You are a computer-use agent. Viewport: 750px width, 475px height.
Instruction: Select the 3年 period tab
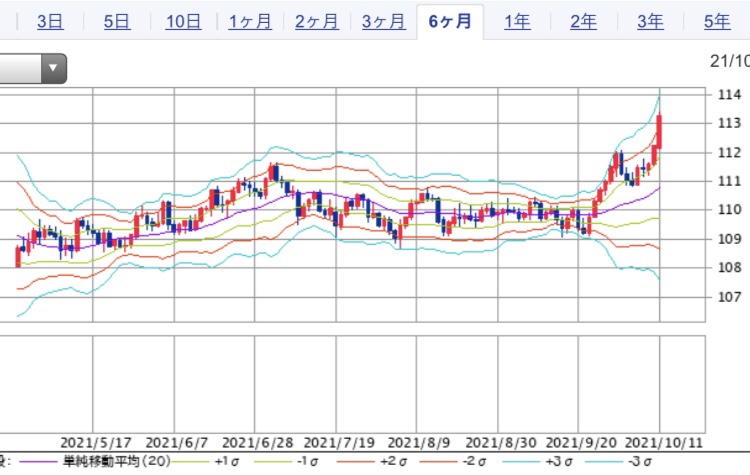[650, 22]
